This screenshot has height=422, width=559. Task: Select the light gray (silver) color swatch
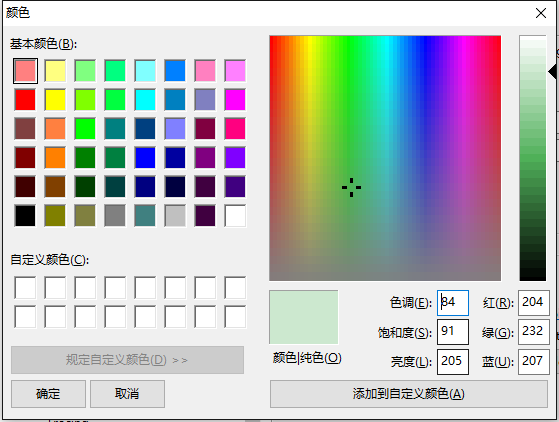(x=175, y=216)
